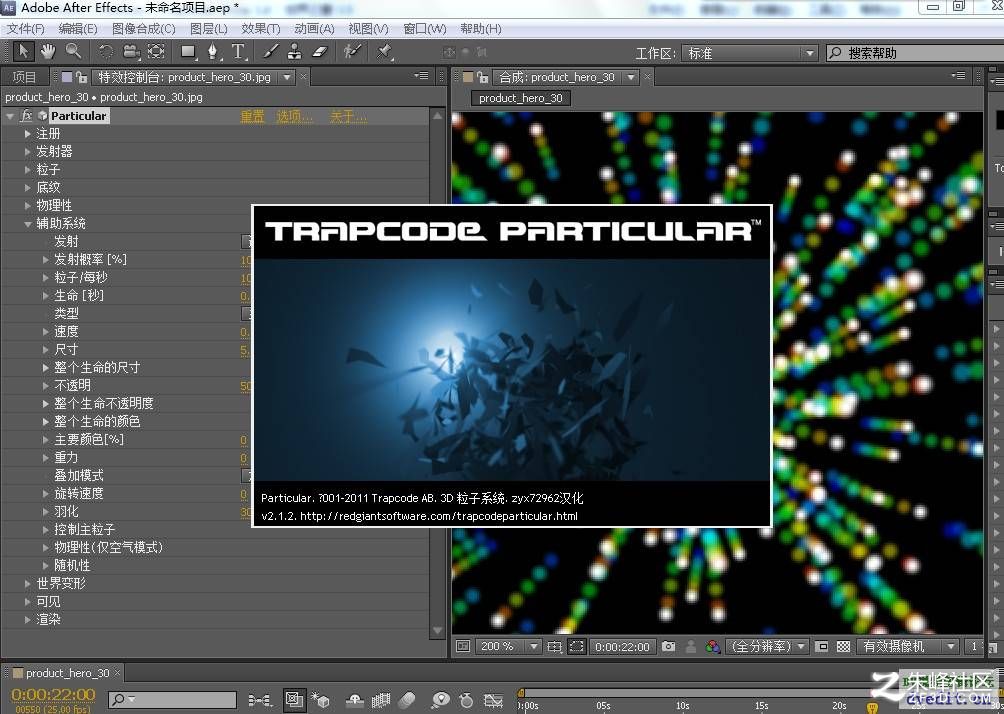
Task: Click the draft 3D icon in timeline
Action: coord(320,701)
